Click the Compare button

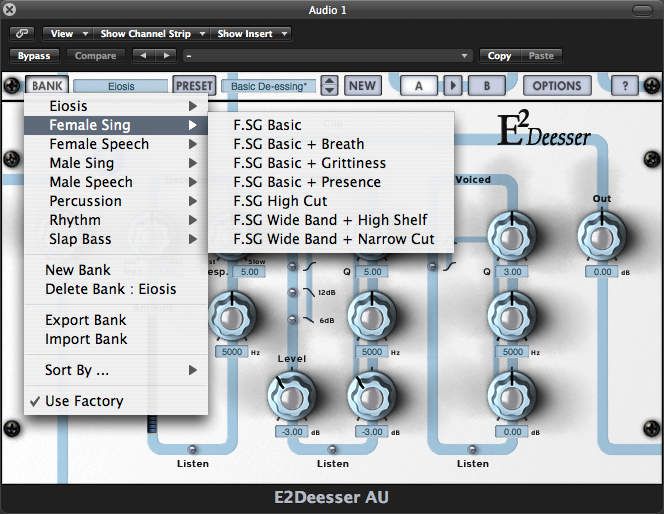click(95, 55)
